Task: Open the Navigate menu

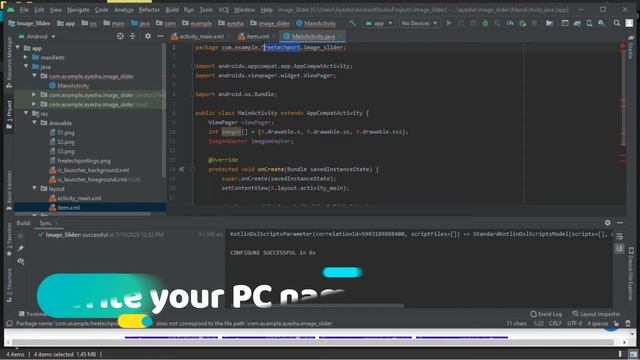Action: coord(78,9)
